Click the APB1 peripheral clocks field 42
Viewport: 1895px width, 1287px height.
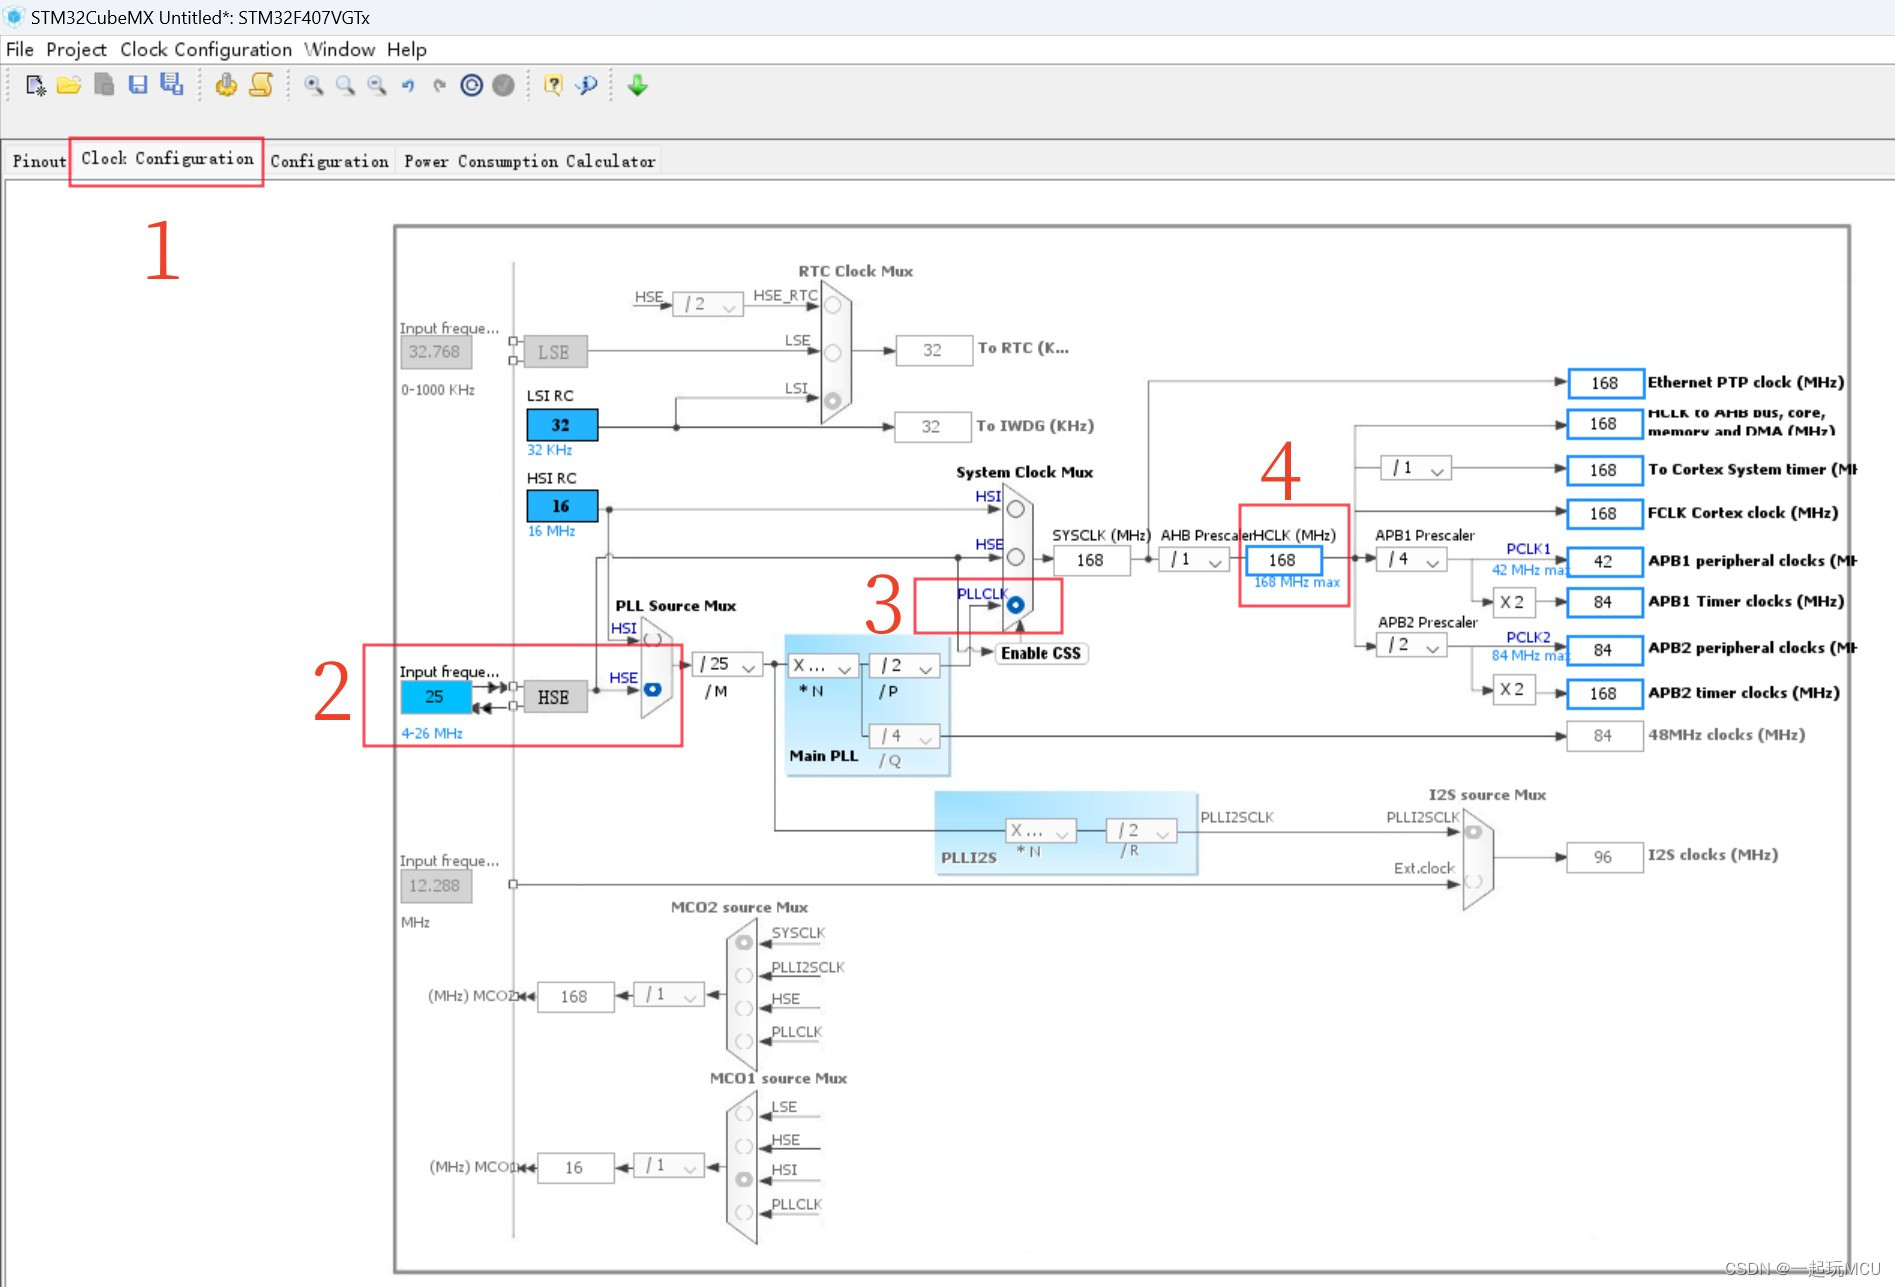(x=1603, y=561)
